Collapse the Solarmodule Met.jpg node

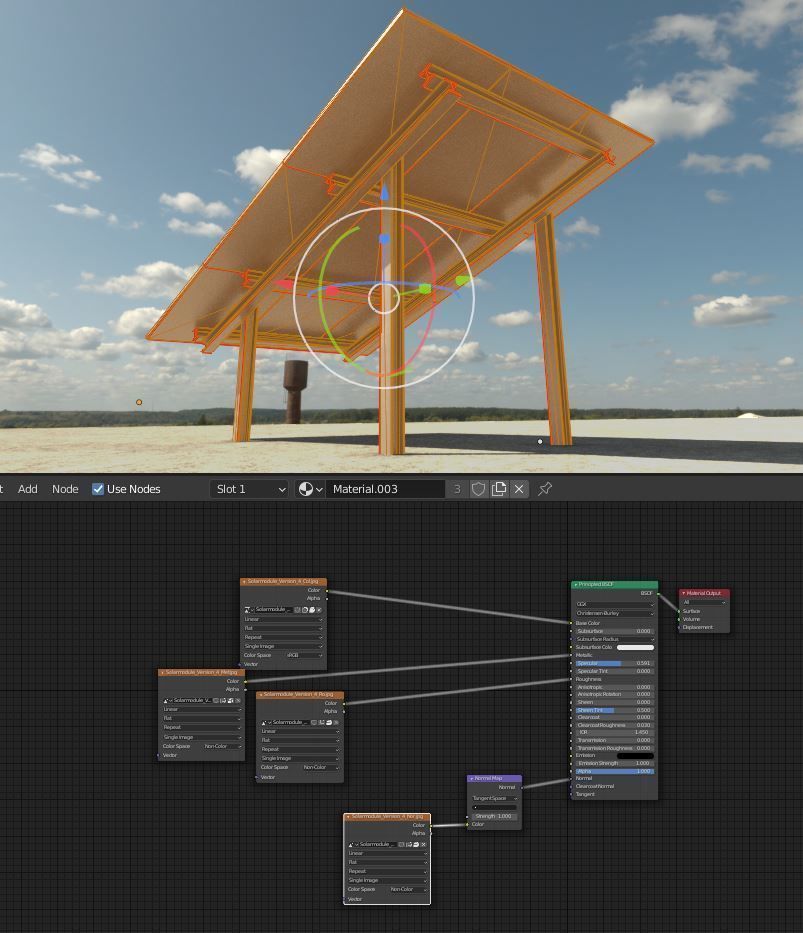pyautogui.click(x=162, y=672)
